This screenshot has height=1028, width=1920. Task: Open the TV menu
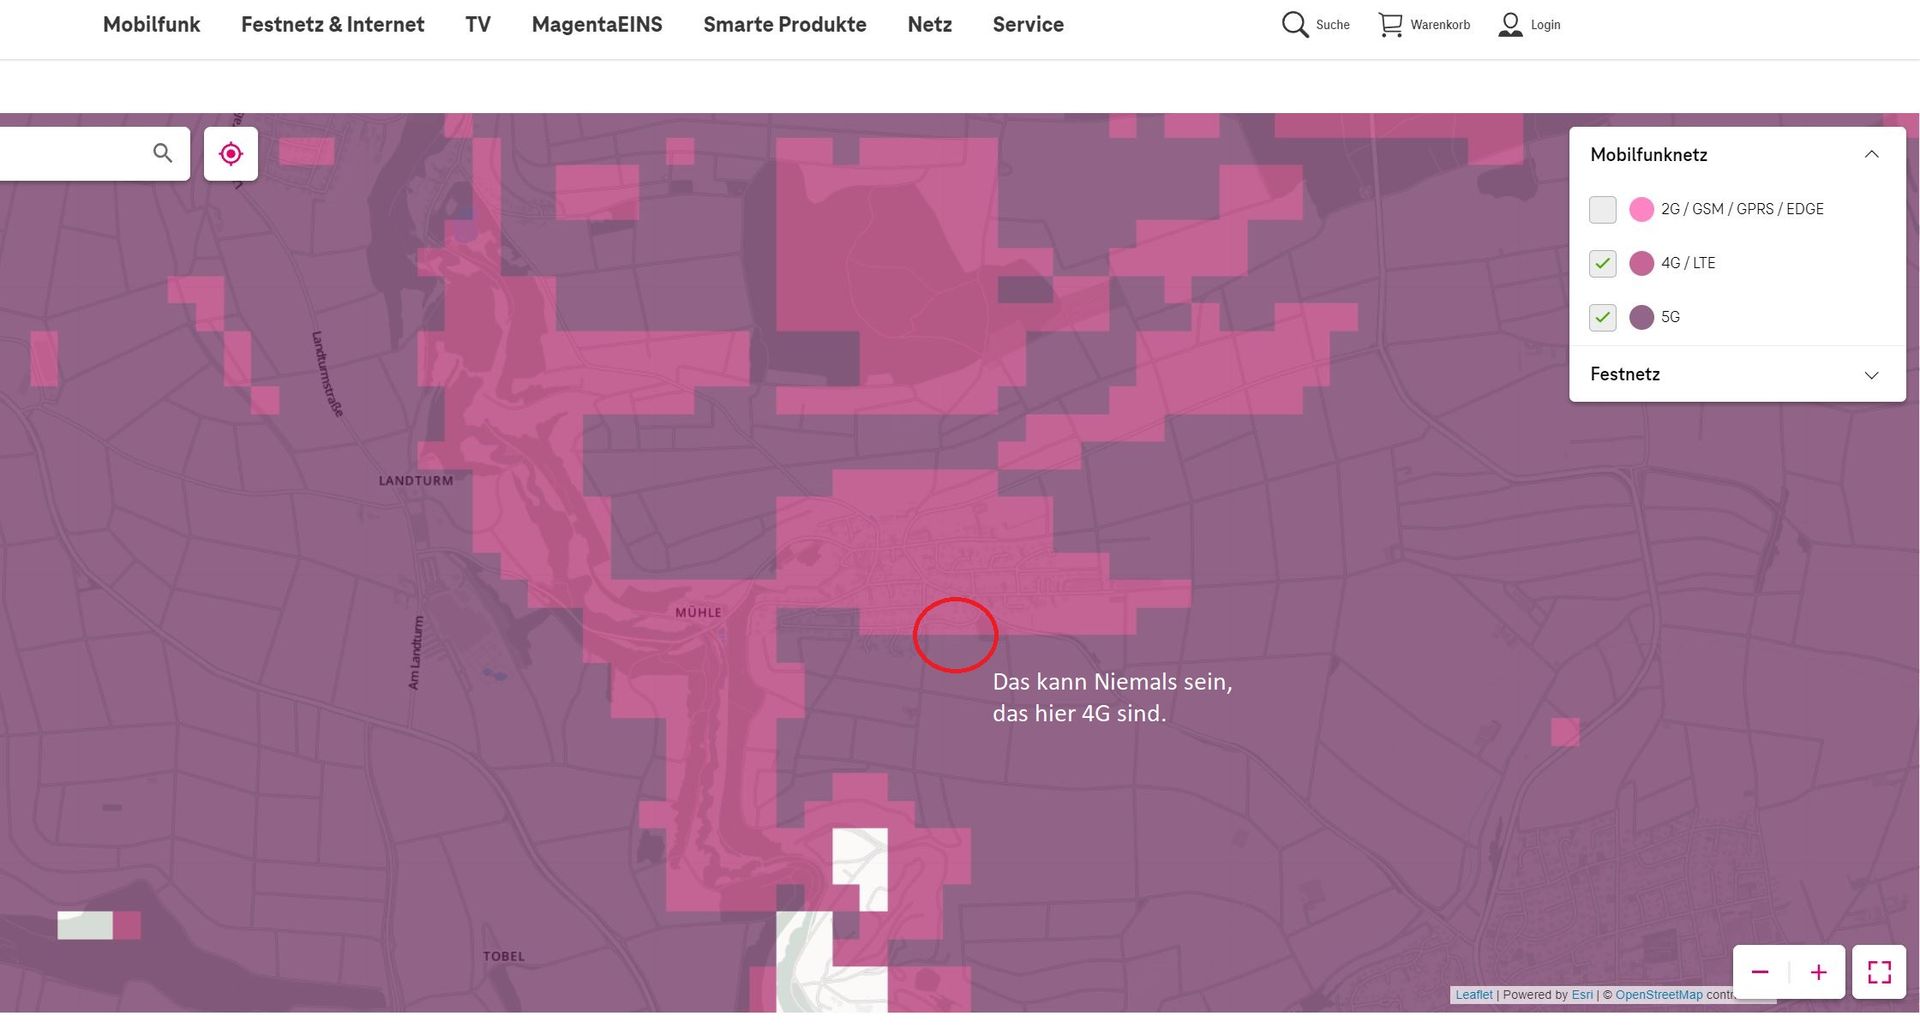[478, 24]
